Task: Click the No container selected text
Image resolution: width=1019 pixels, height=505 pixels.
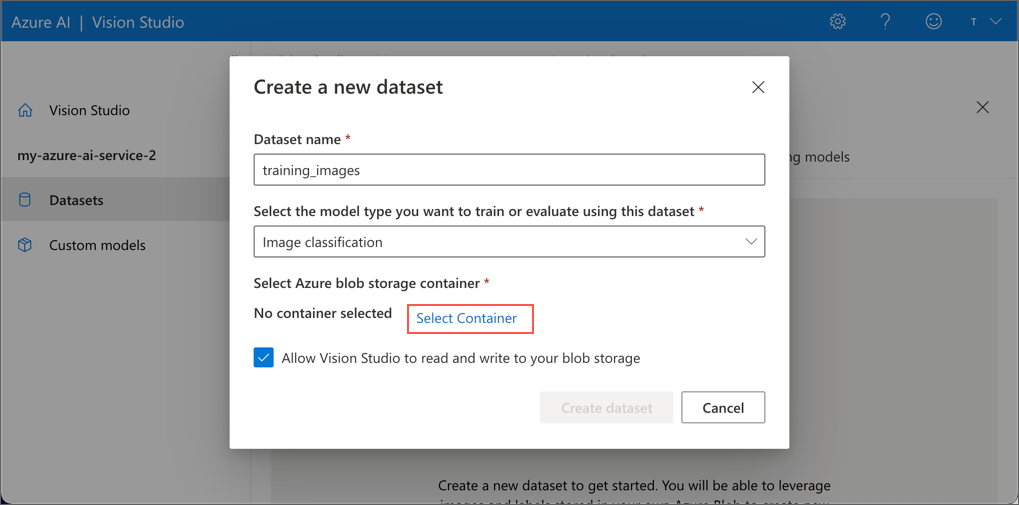Action: tap(323, 313)
